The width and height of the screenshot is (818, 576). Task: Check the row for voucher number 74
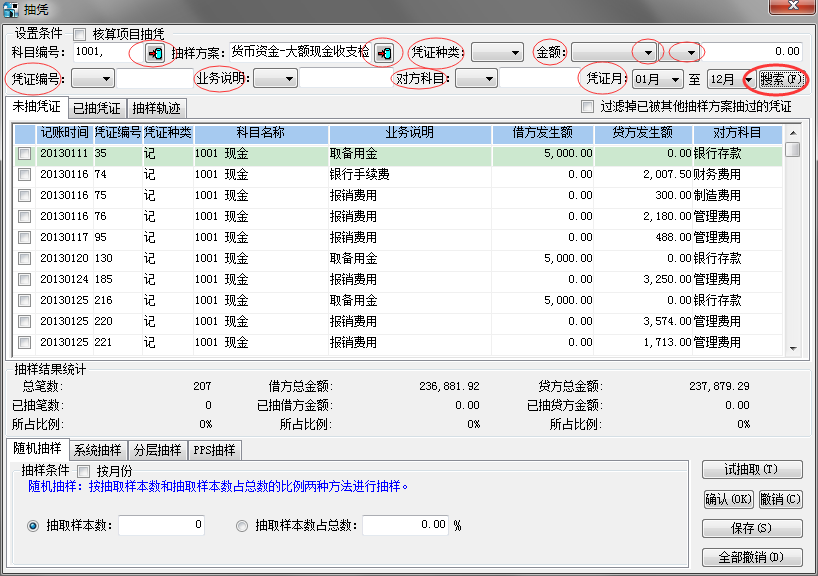[25, 174]
